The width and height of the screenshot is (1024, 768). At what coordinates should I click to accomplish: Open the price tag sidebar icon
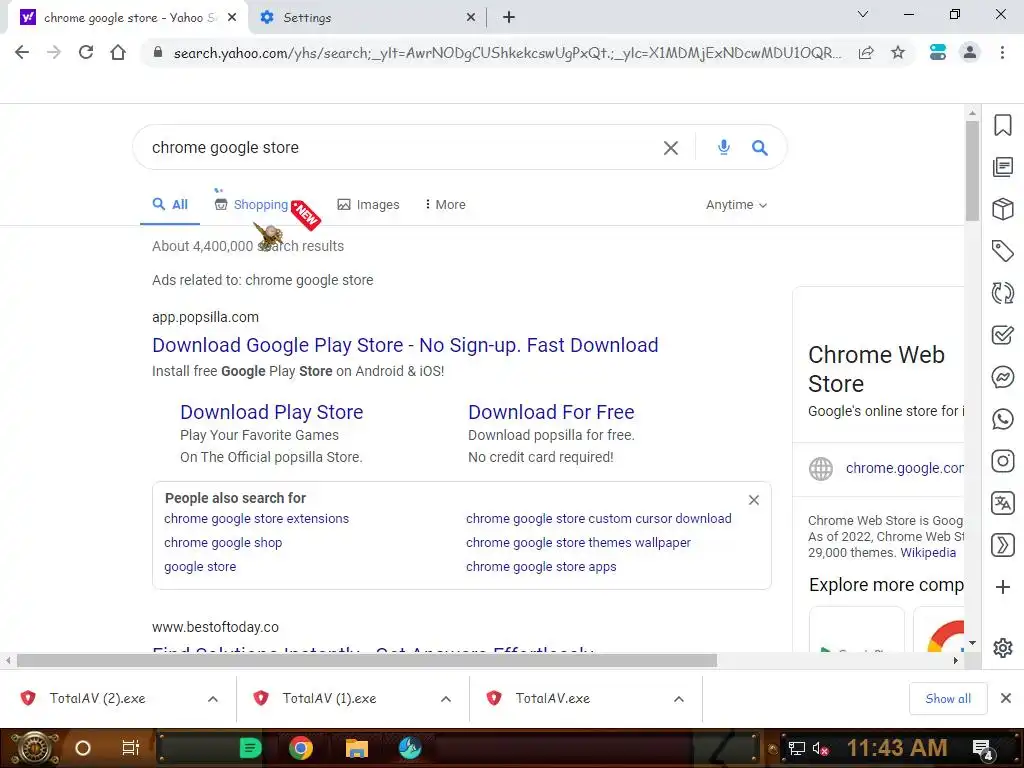tap(1002, 251)
